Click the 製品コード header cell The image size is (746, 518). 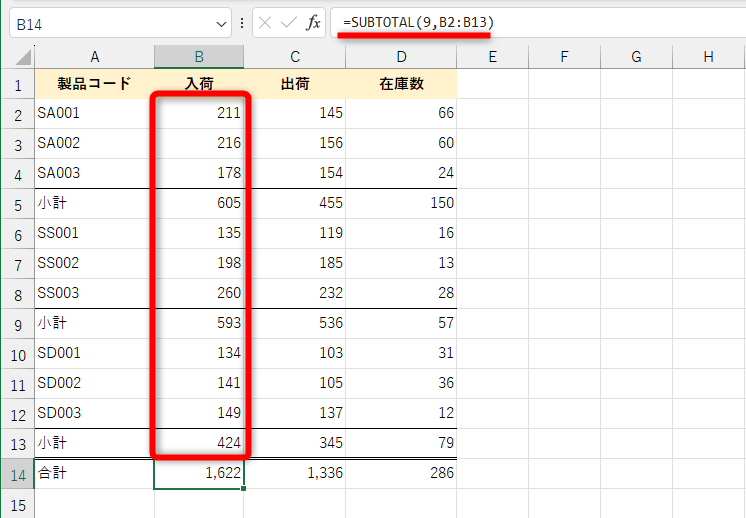coord(95,84)
